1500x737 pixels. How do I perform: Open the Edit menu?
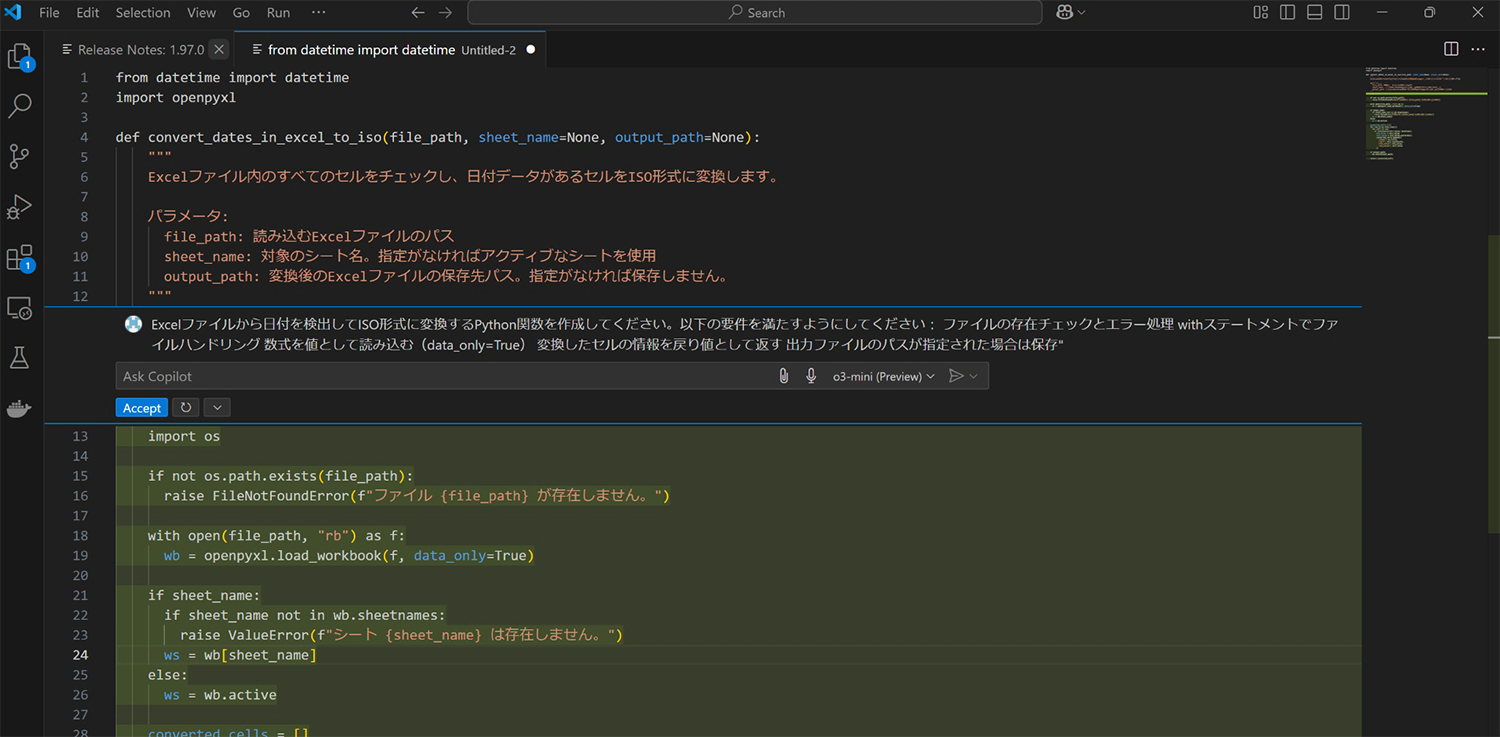pyautogui.click(x=88, y=13)
